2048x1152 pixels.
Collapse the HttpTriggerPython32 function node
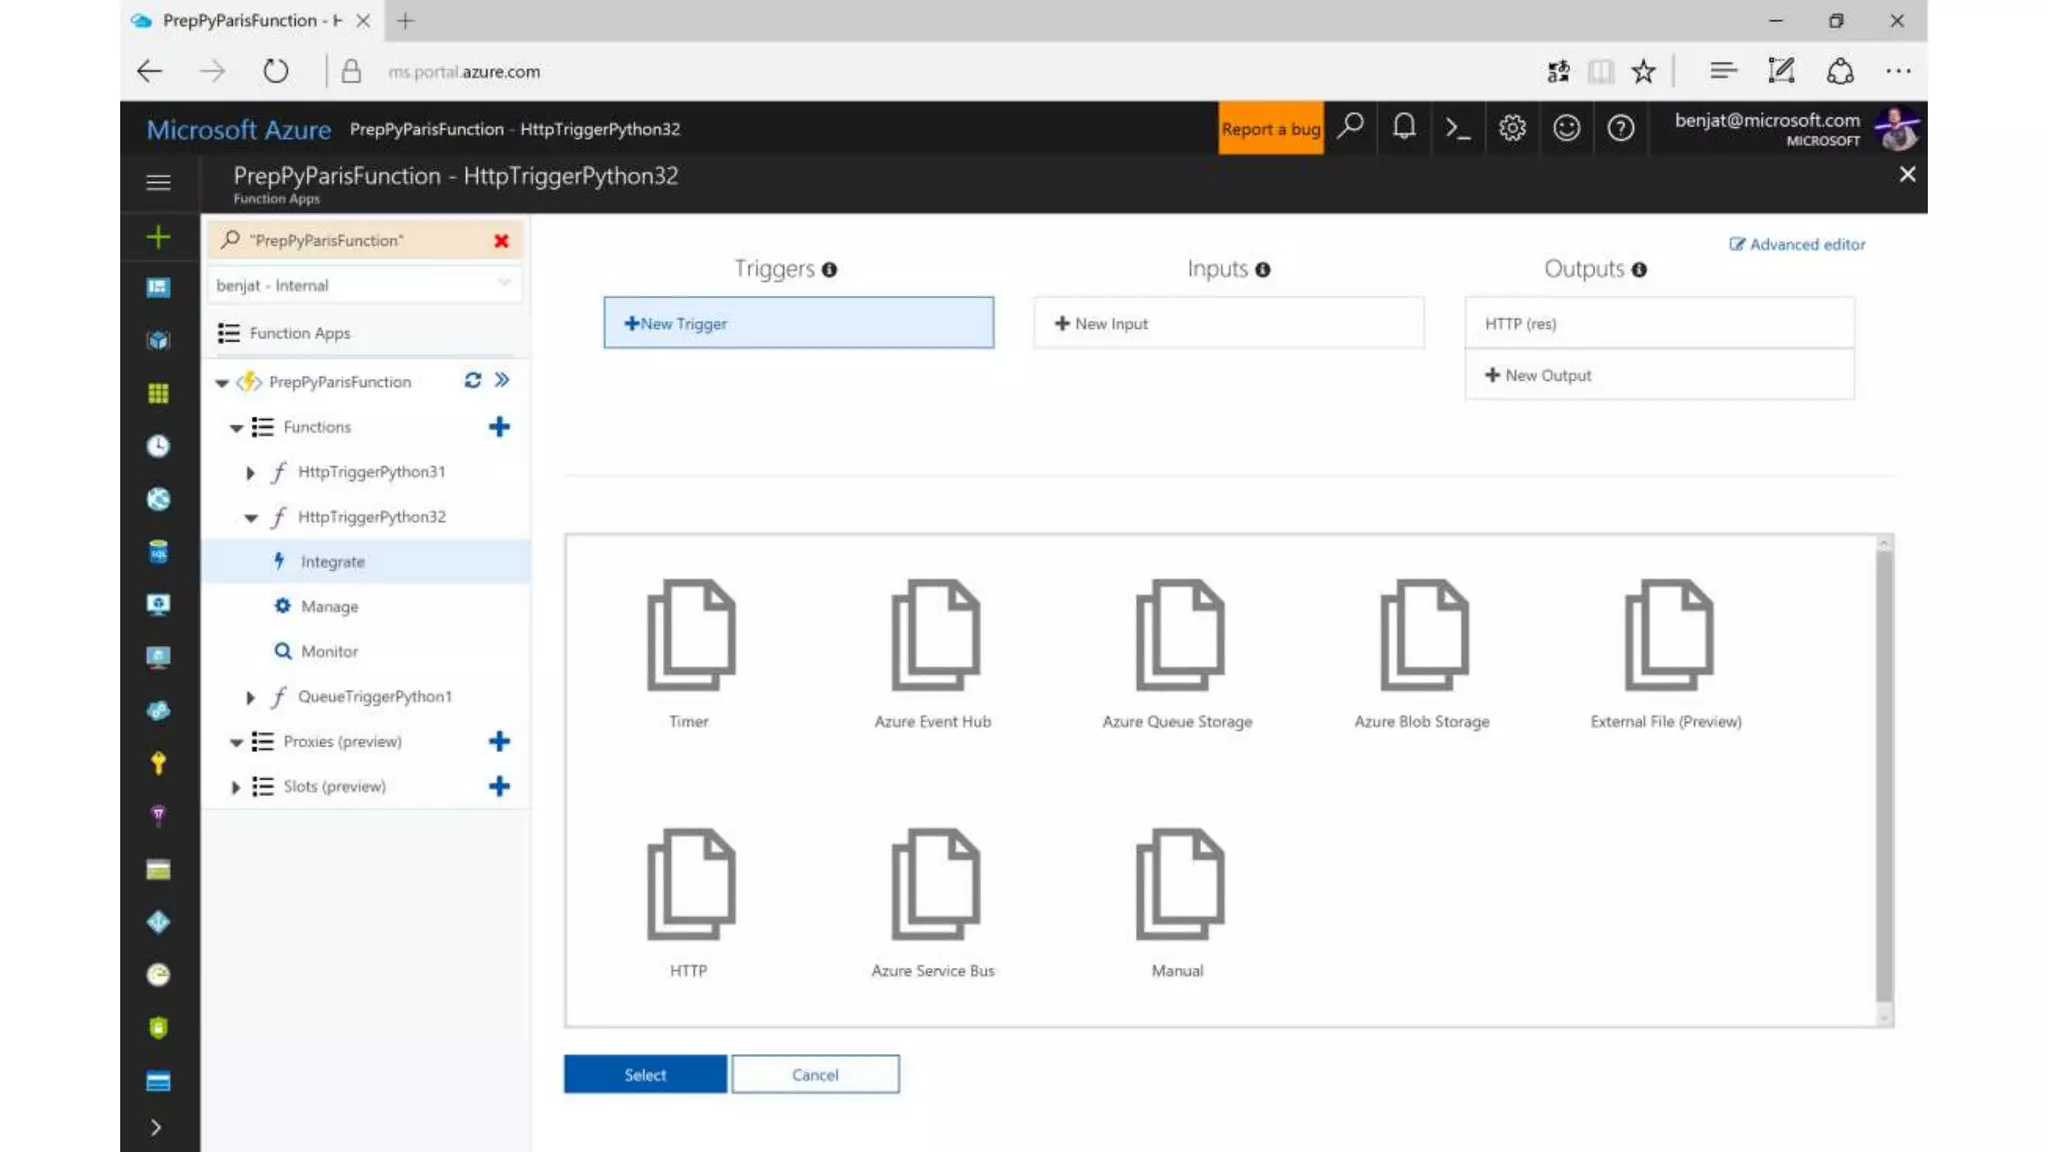click(251, 518)
